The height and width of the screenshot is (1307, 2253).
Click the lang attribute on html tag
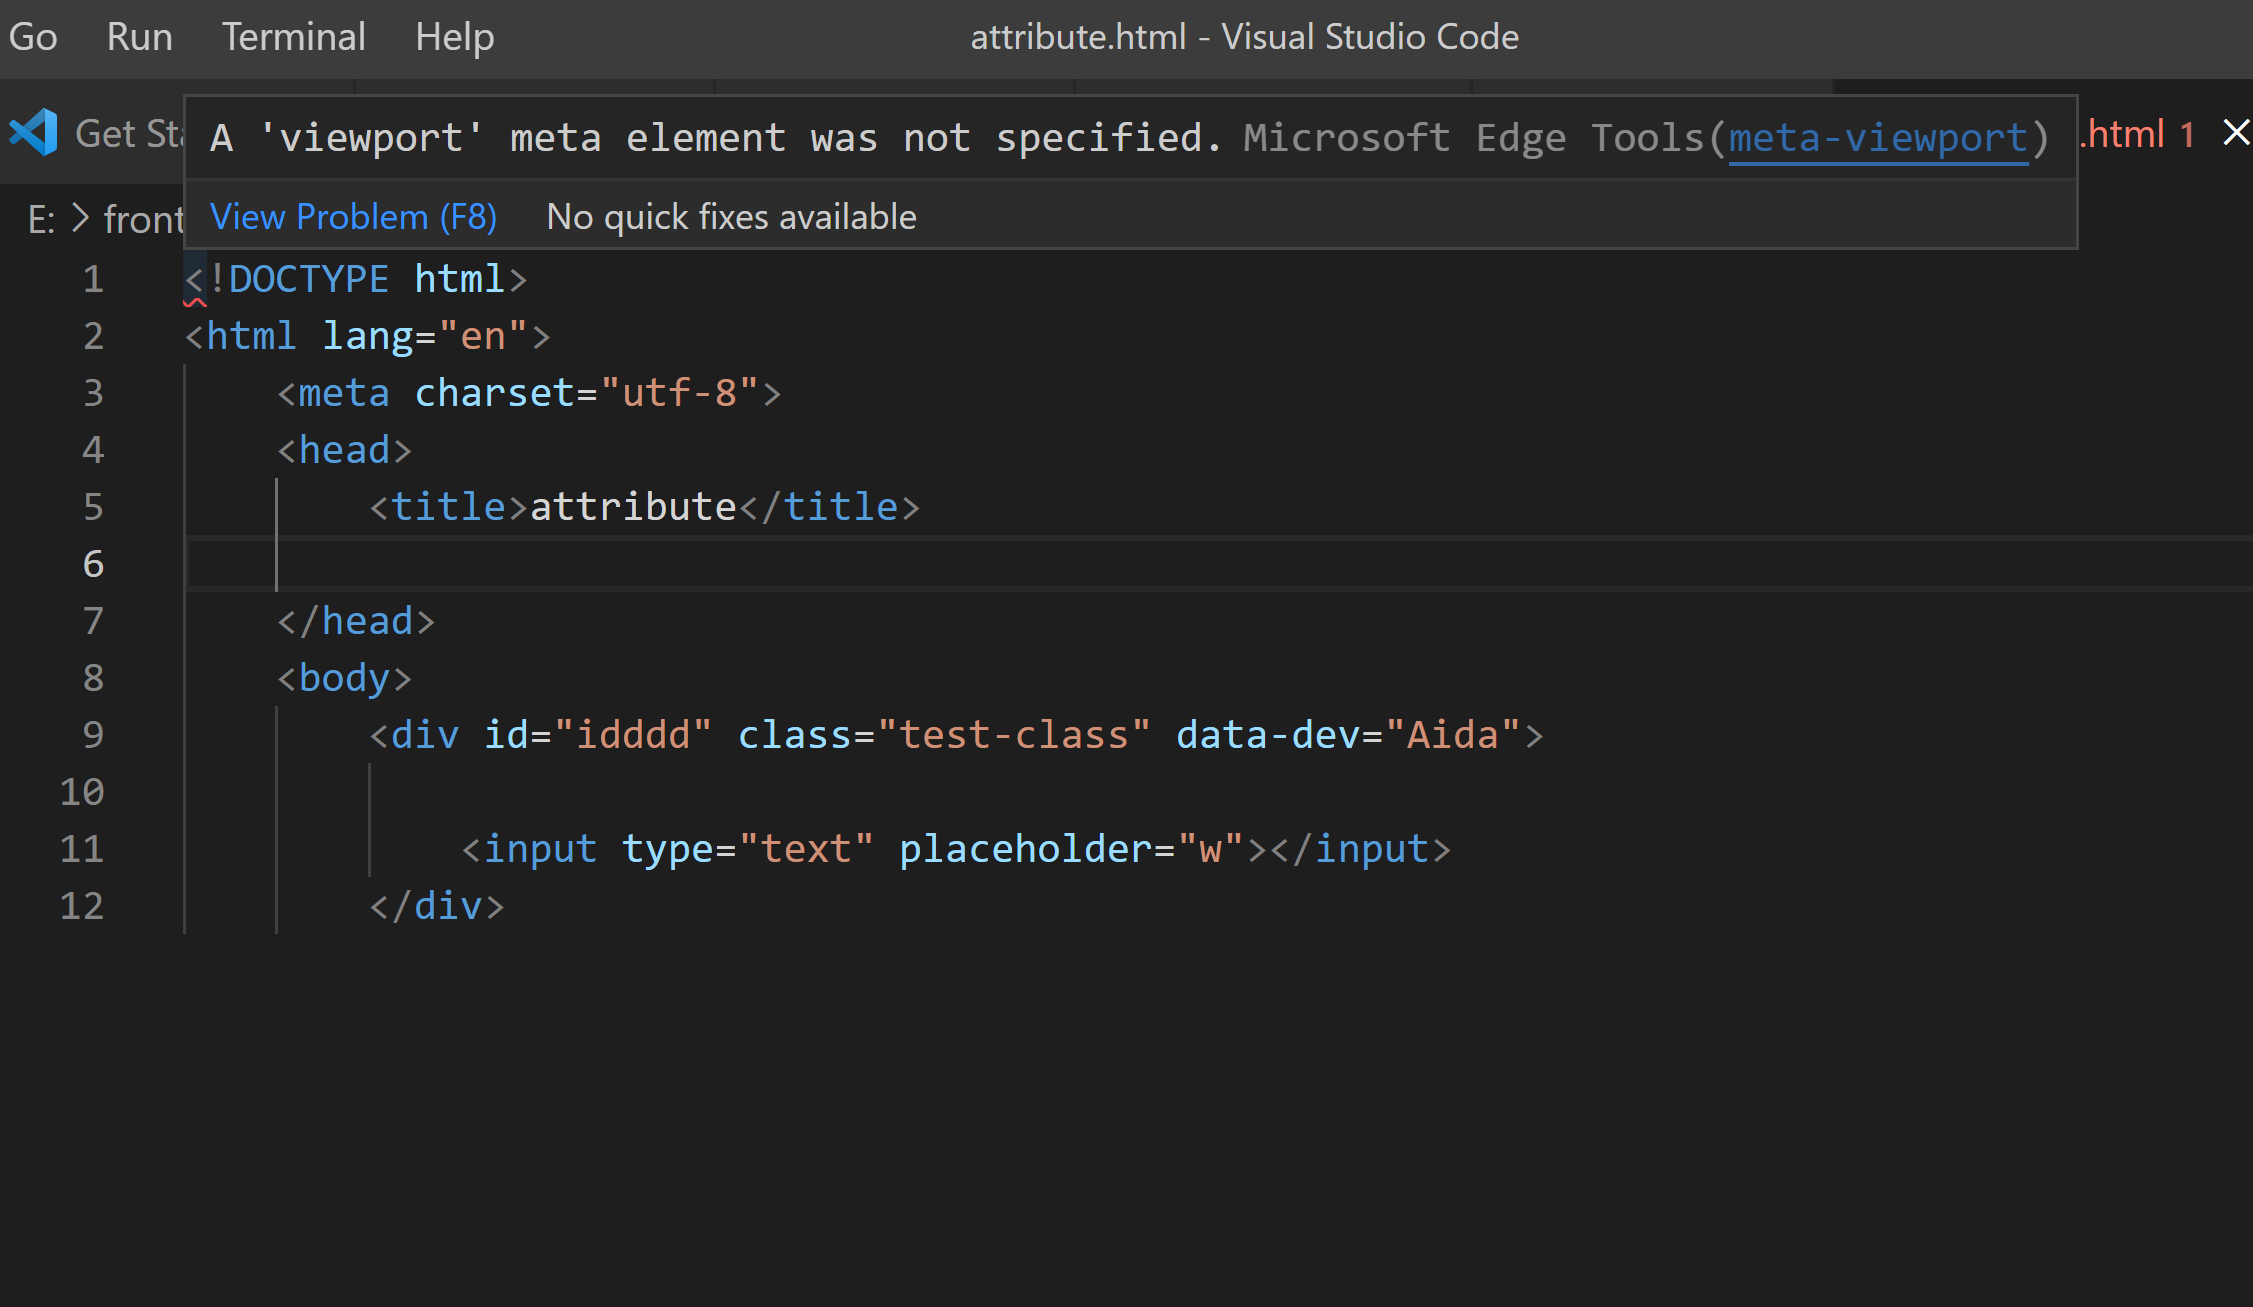[x=367, y=336]
